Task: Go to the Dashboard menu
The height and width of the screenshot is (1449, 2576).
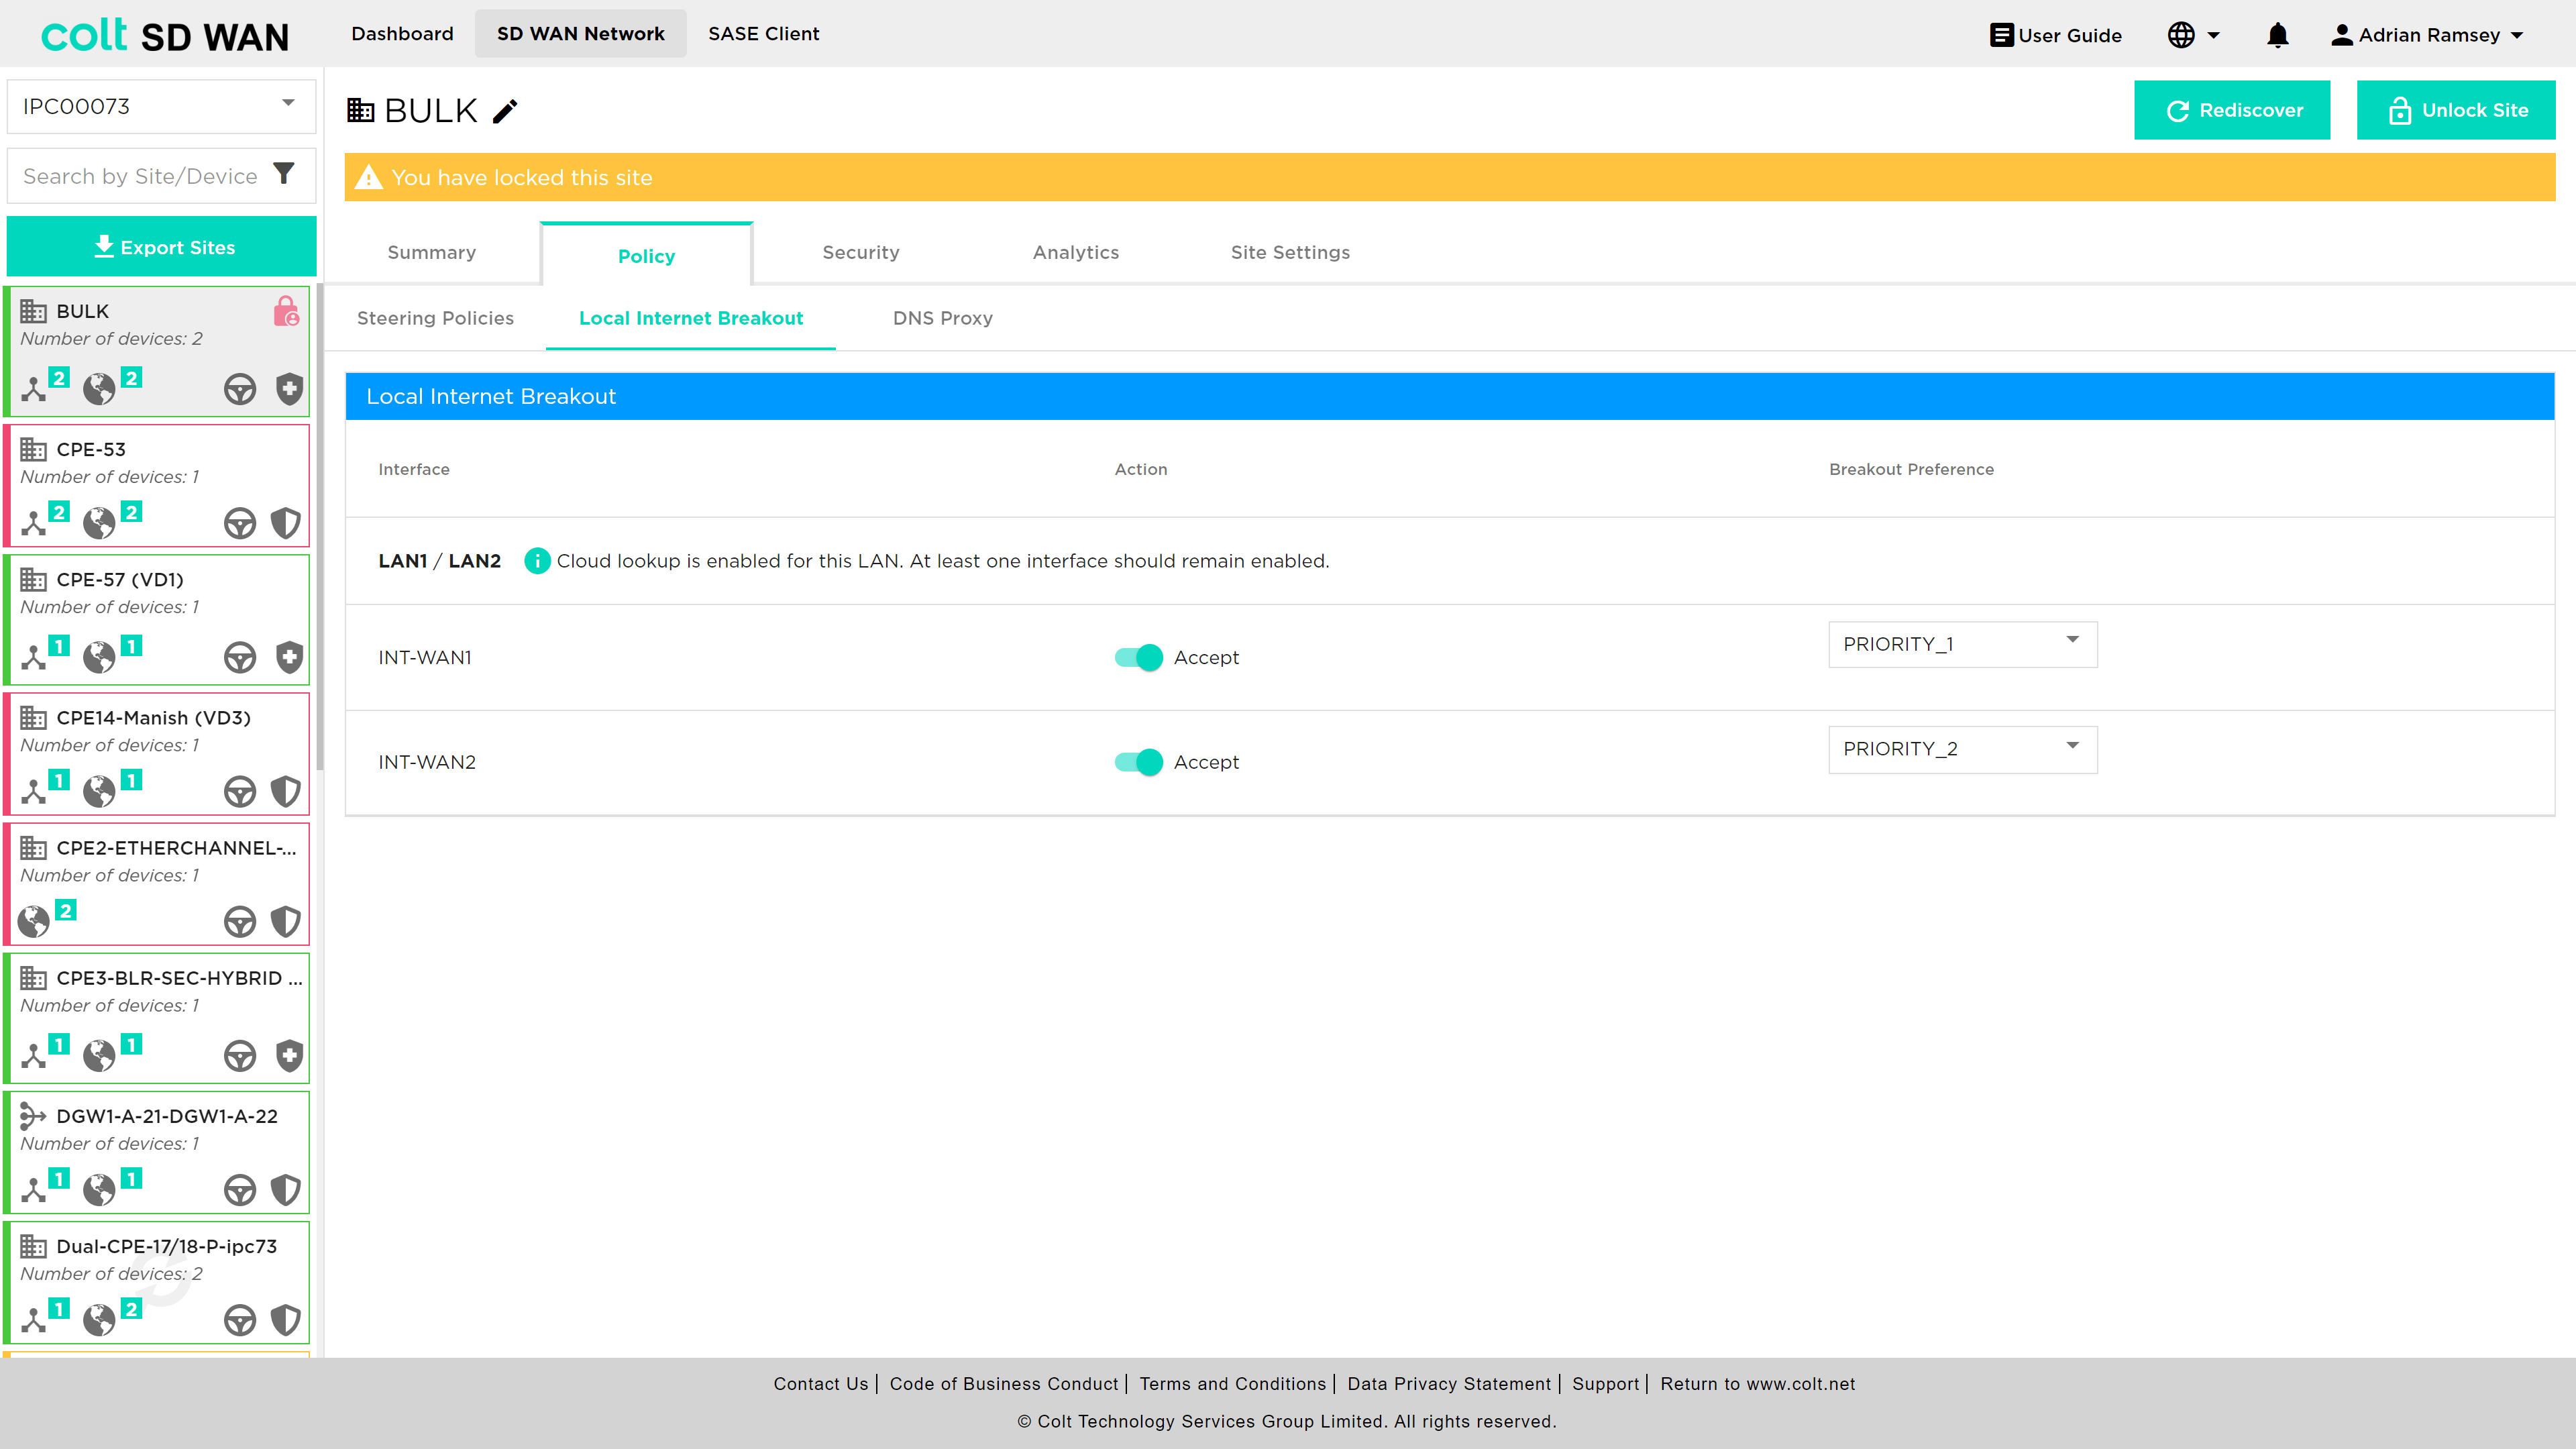Action: (402, 34)
